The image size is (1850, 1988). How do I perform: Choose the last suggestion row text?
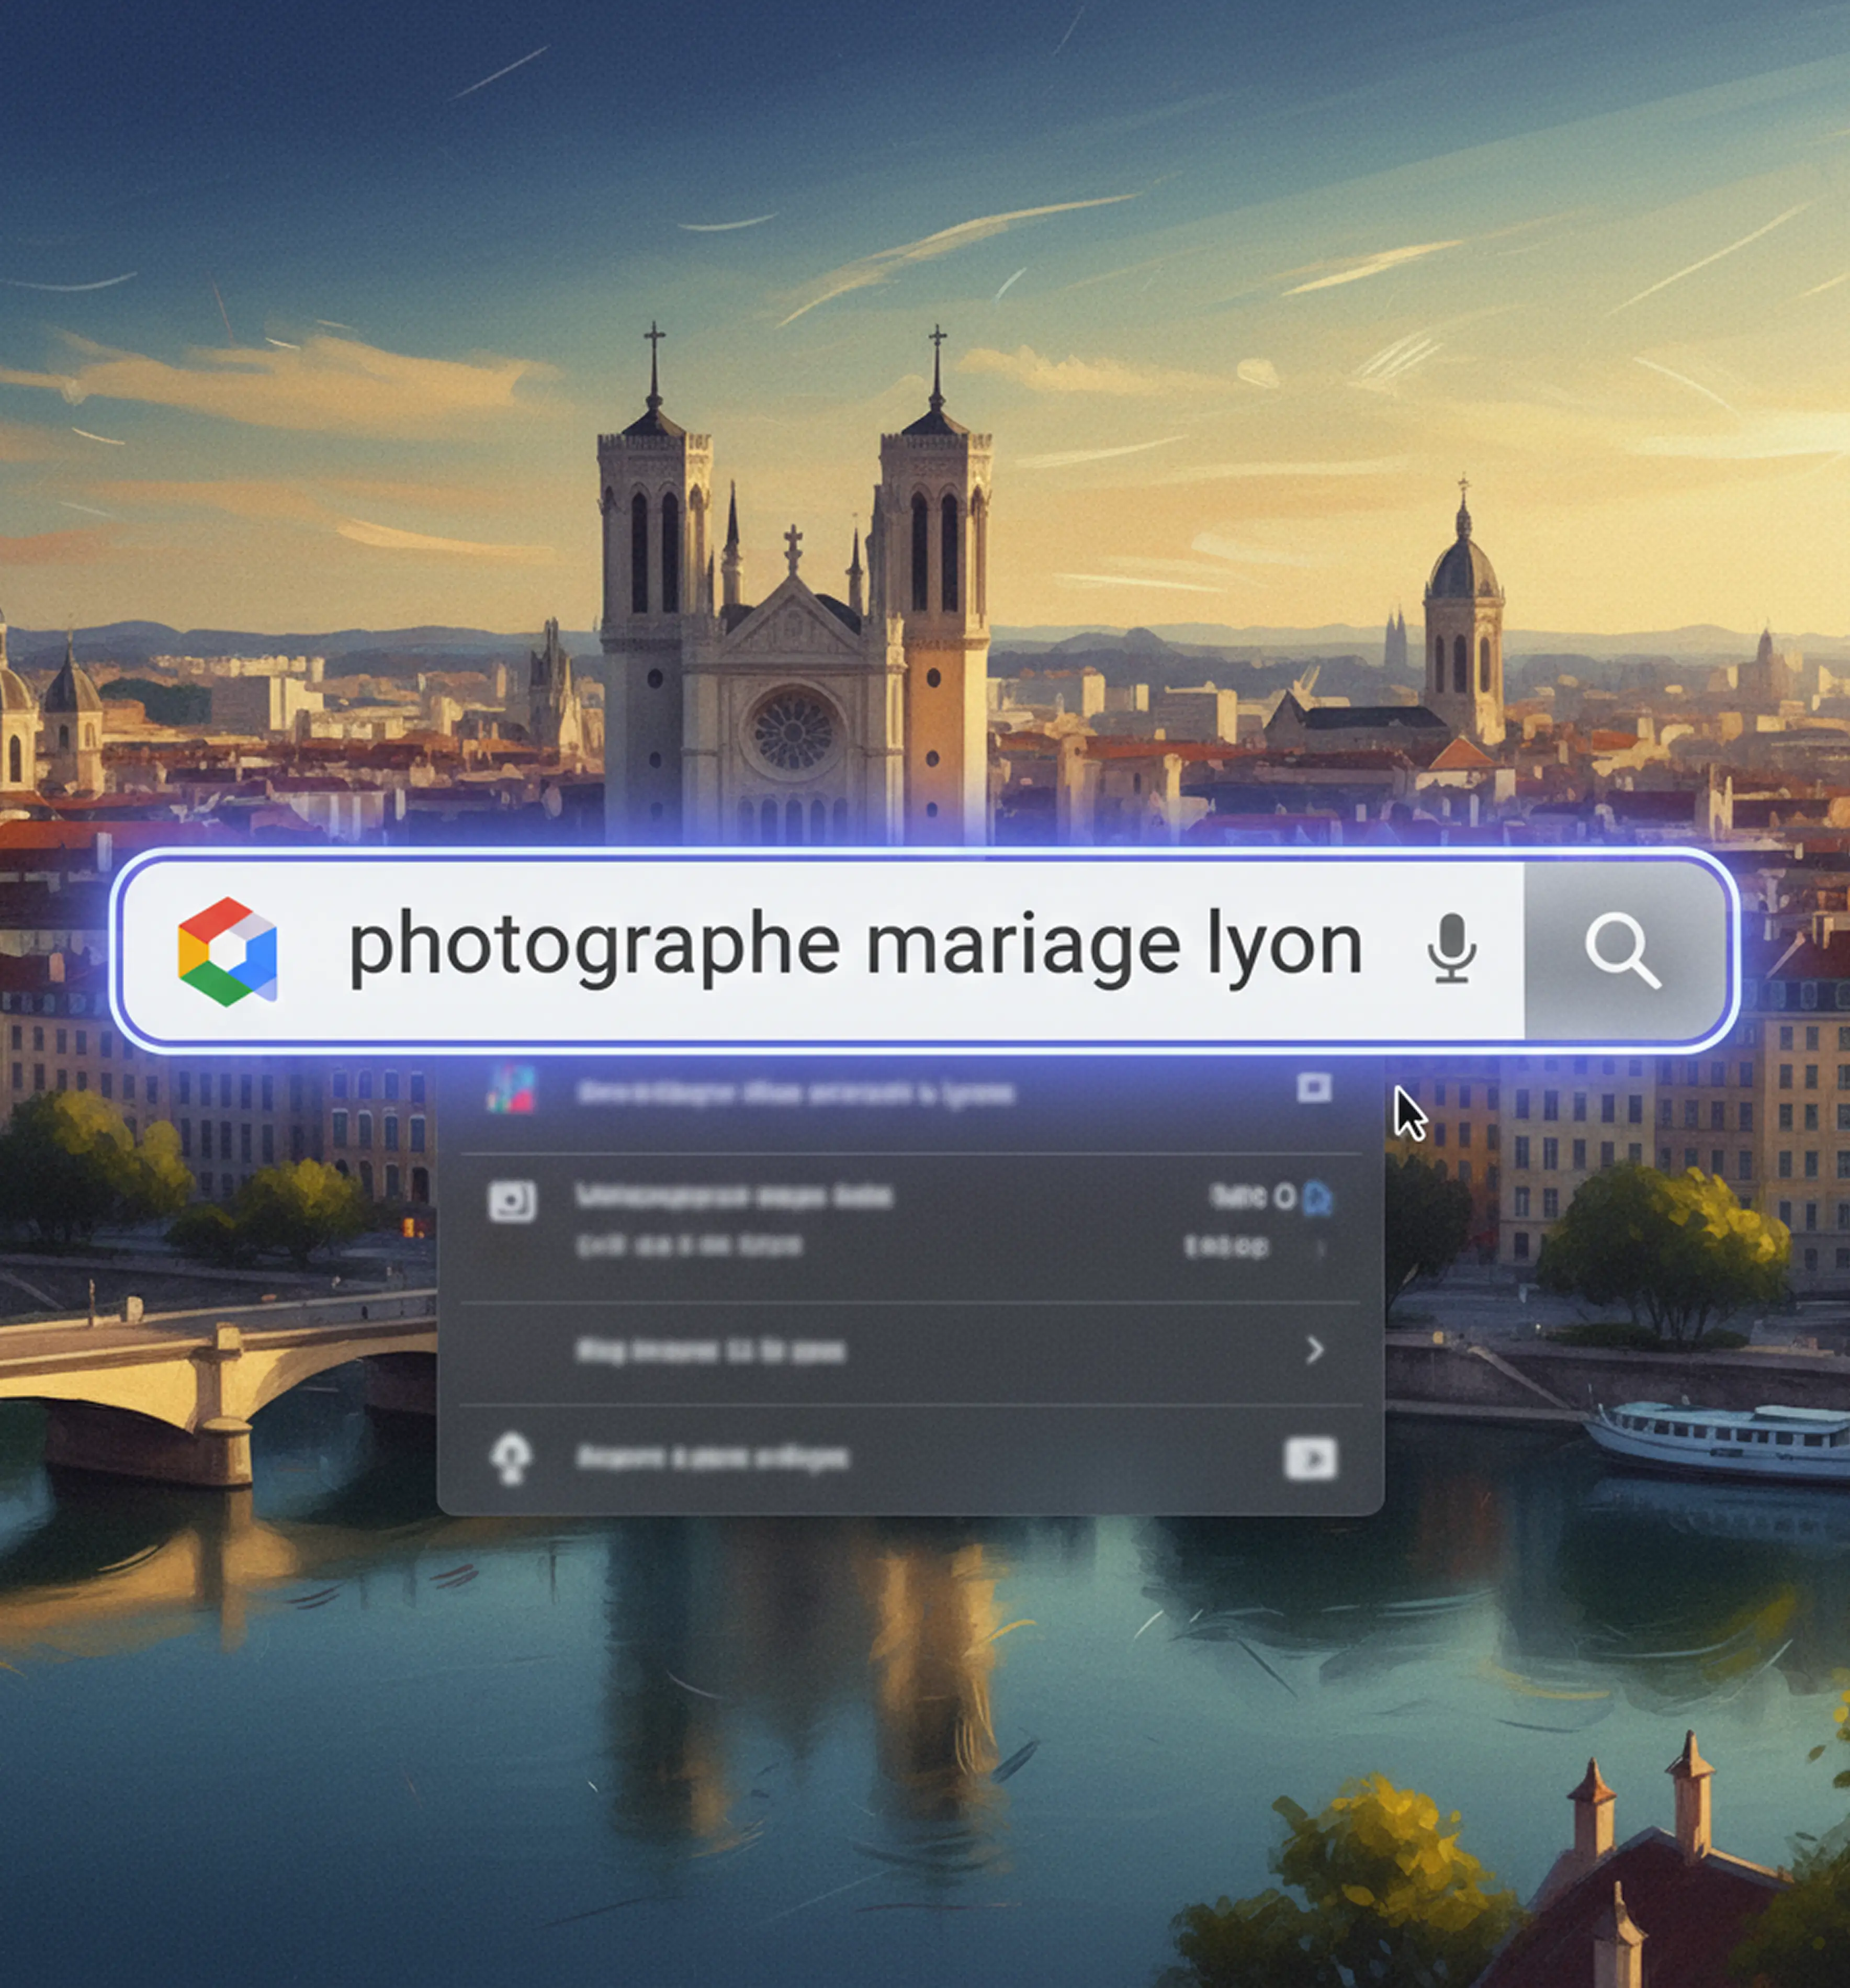tap(713, 1458)
